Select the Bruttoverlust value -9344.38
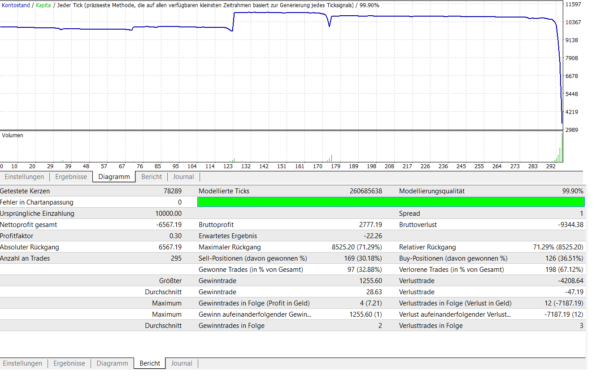600x384 pixels. (x=571, y=225)
